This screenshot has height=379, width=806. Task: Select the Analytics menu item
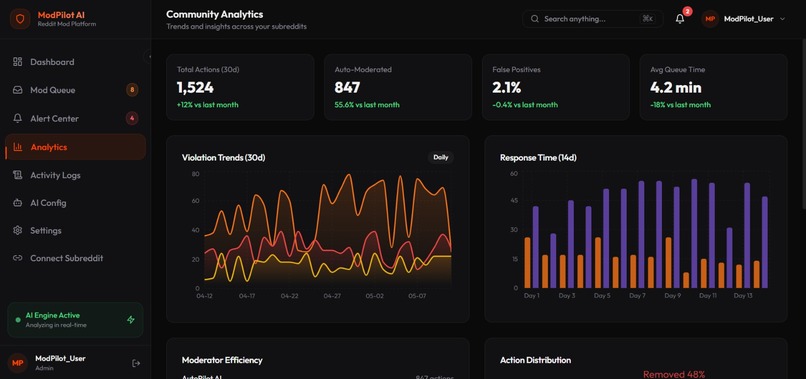76,147
